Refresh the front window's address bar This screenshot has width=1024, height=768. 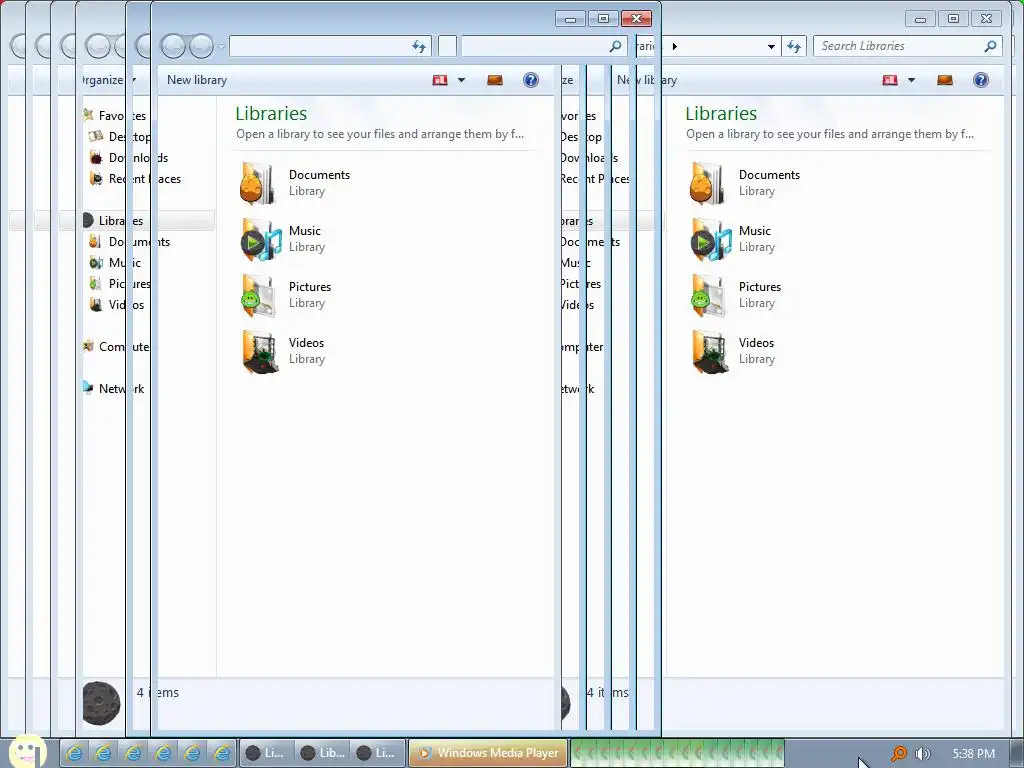point(419,46)
